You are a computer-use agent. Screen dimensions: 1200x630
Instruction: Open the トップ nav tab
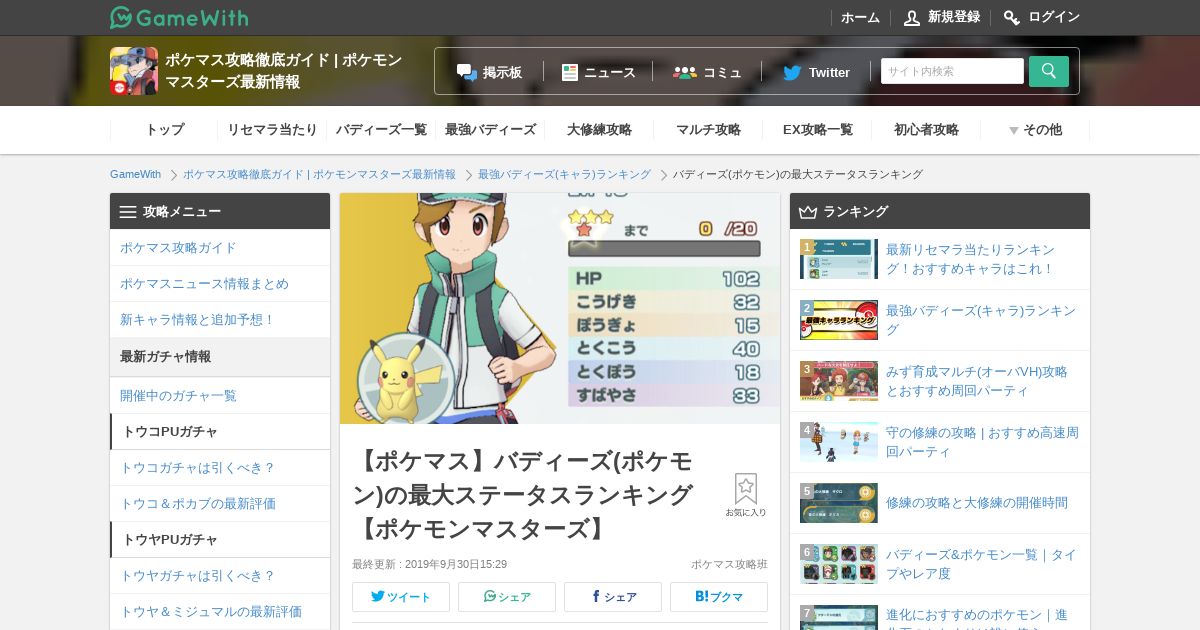[165, 130]
